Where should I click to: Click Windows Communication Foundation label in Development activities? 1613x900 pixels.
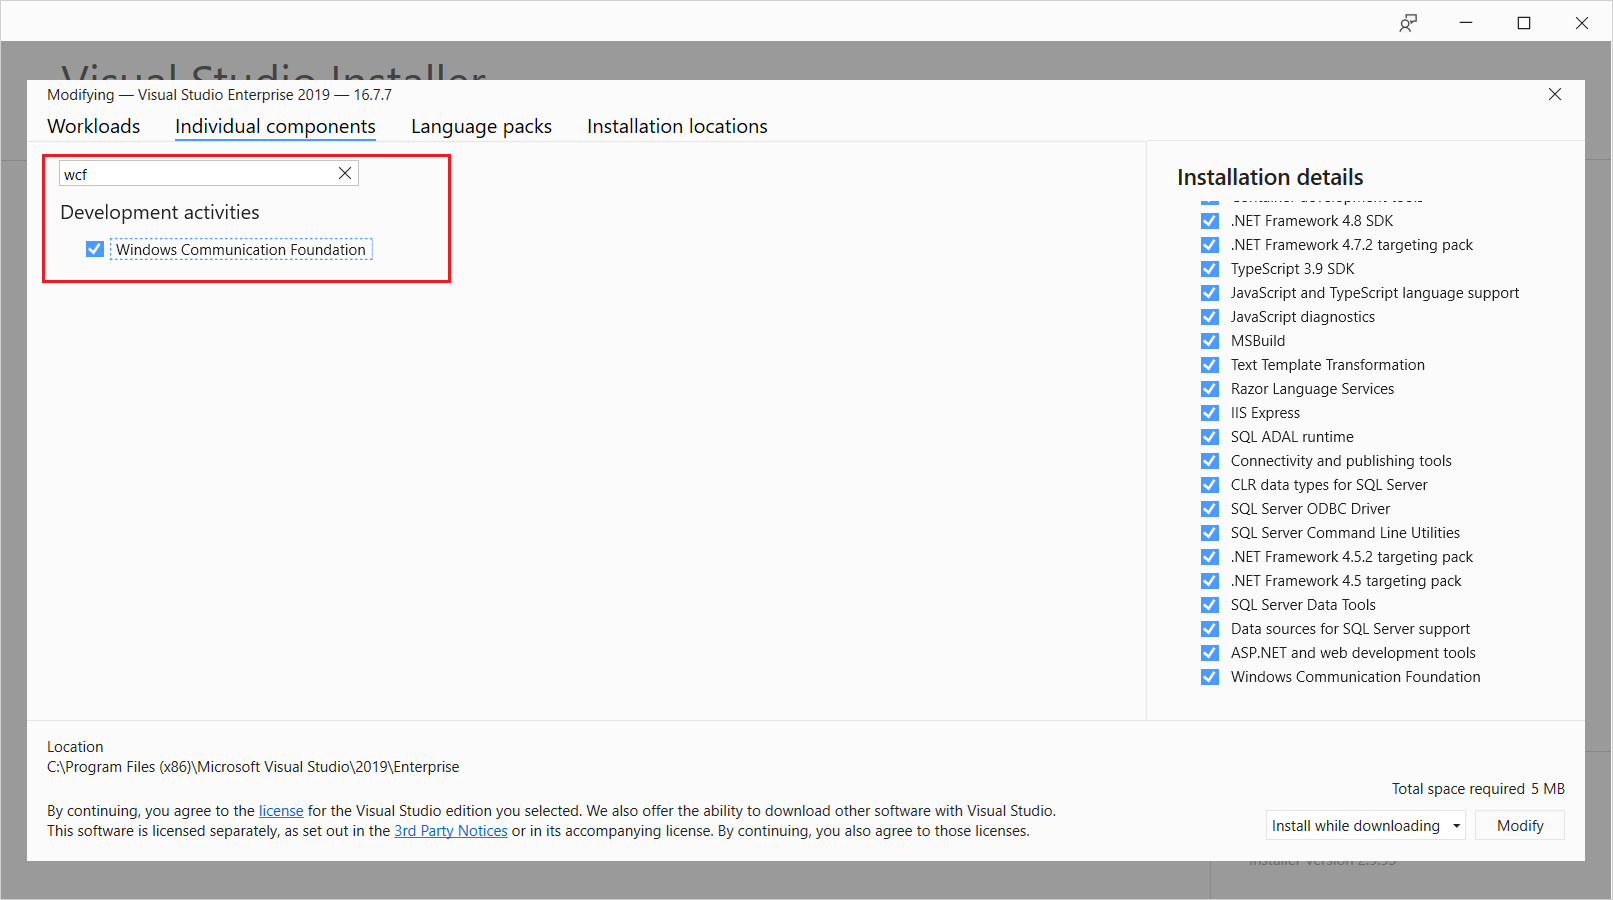pos(241,249)
